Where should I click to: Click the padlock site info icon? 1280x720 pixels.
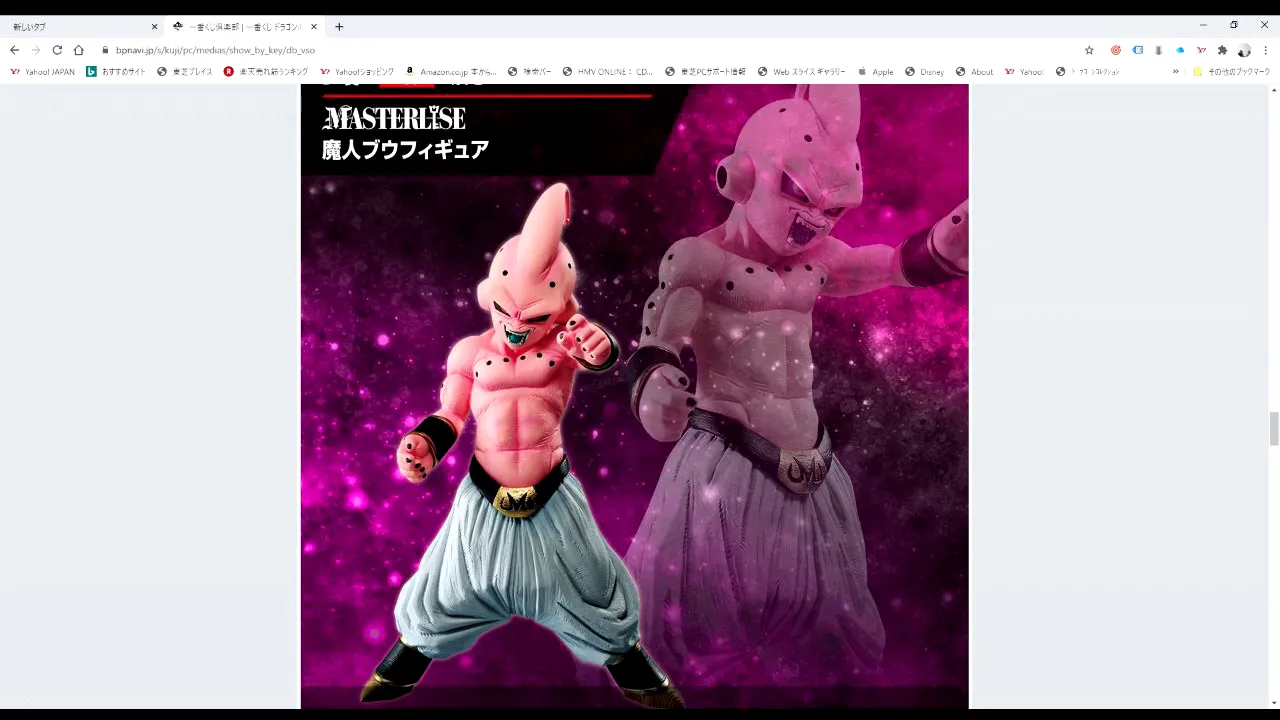(105, 50)
